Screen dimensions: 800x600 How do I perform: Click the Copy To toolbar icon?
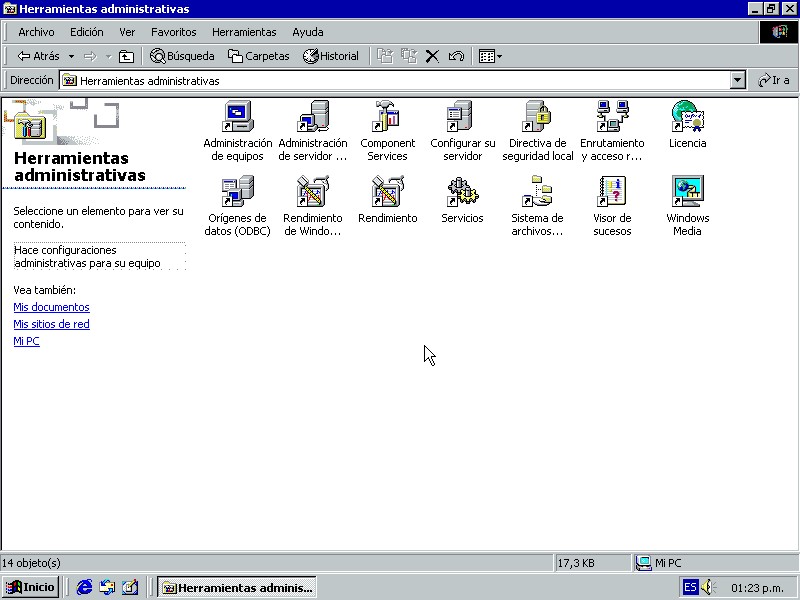pyautogui.click(x=409, y=56)
